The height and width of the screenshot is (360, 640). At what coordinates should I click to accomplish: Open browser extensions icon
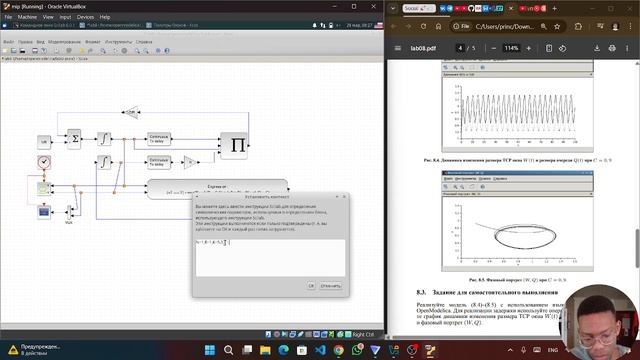[x=578, y=27]
